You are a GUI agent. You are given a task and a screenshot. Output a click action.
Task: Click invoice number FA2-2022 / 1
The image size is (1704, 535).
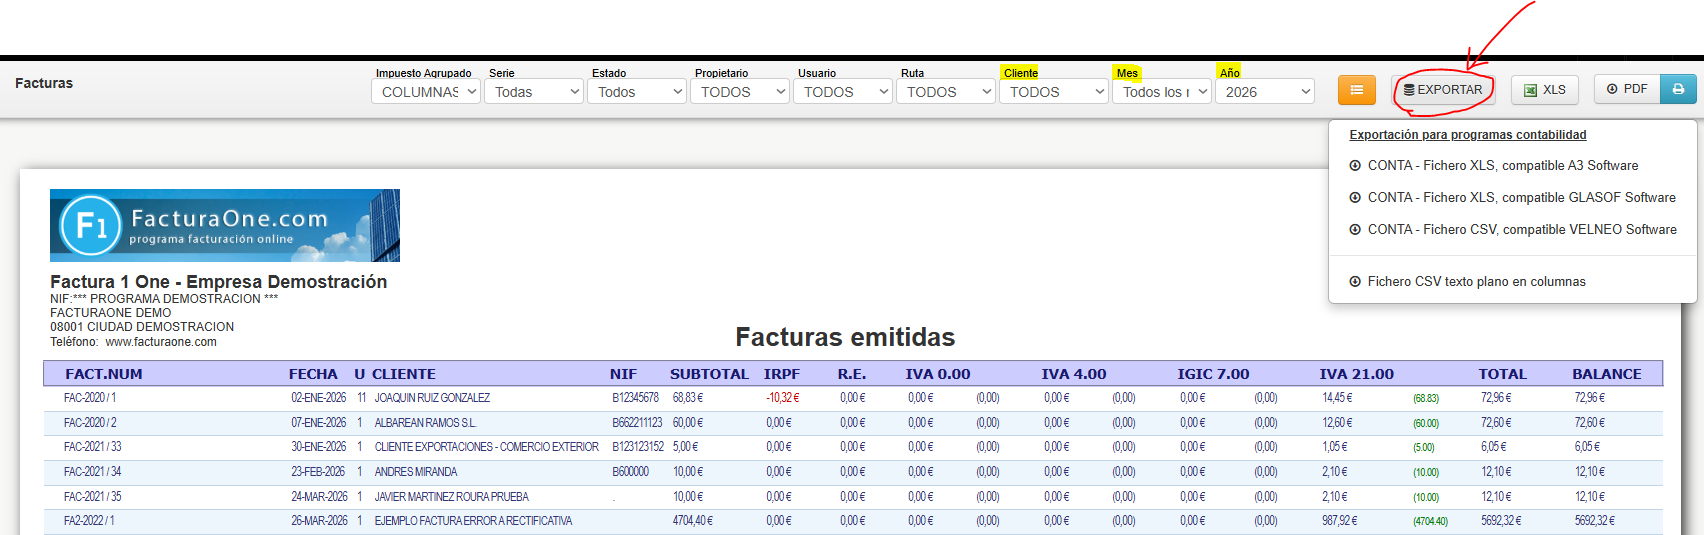(x=89, y=521)
